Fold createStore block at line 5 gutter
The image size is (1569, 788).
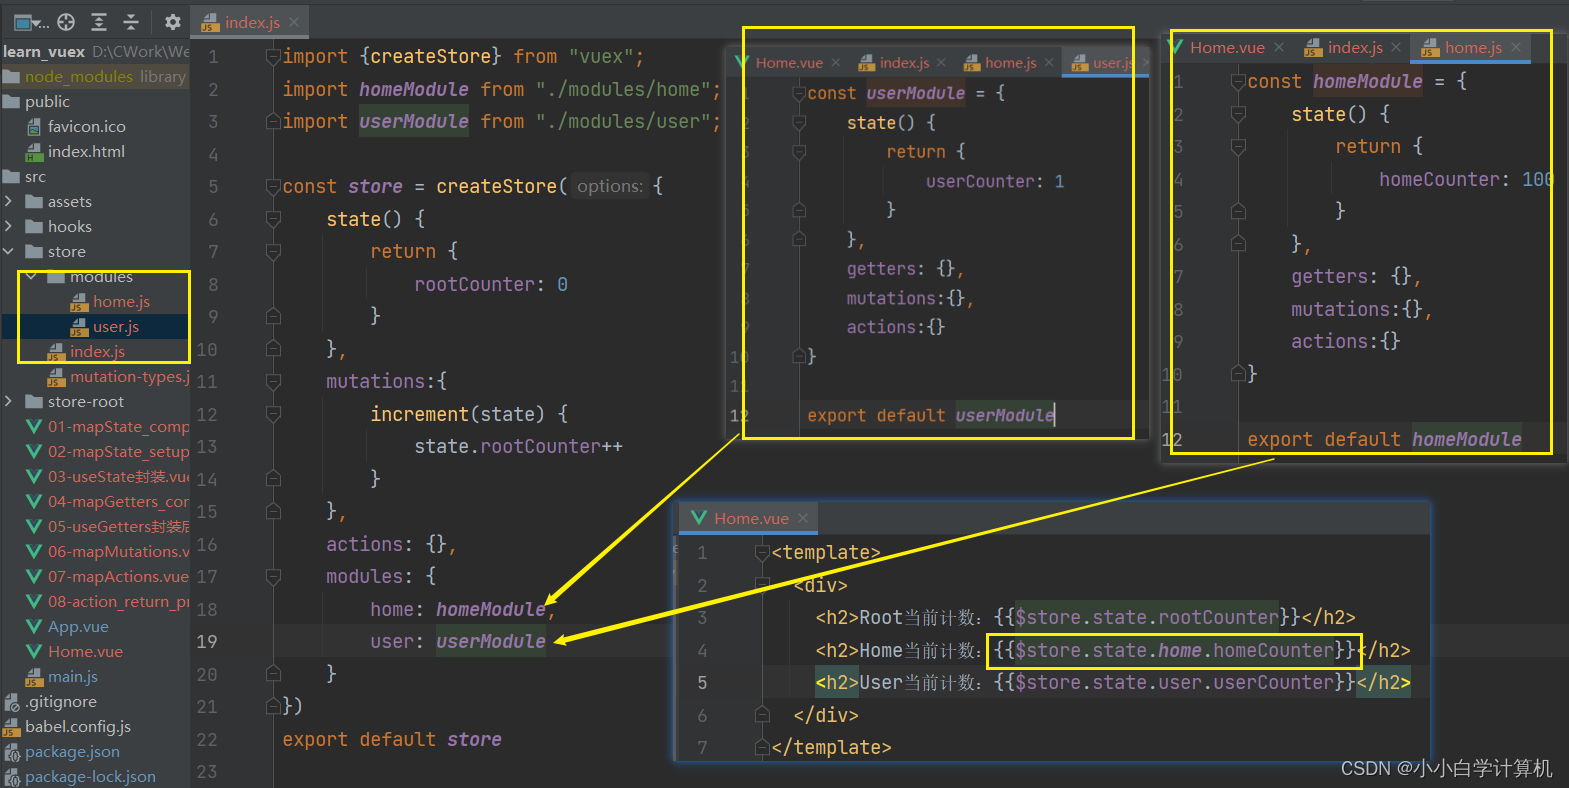pyautogui.click(x=273, y=187)
